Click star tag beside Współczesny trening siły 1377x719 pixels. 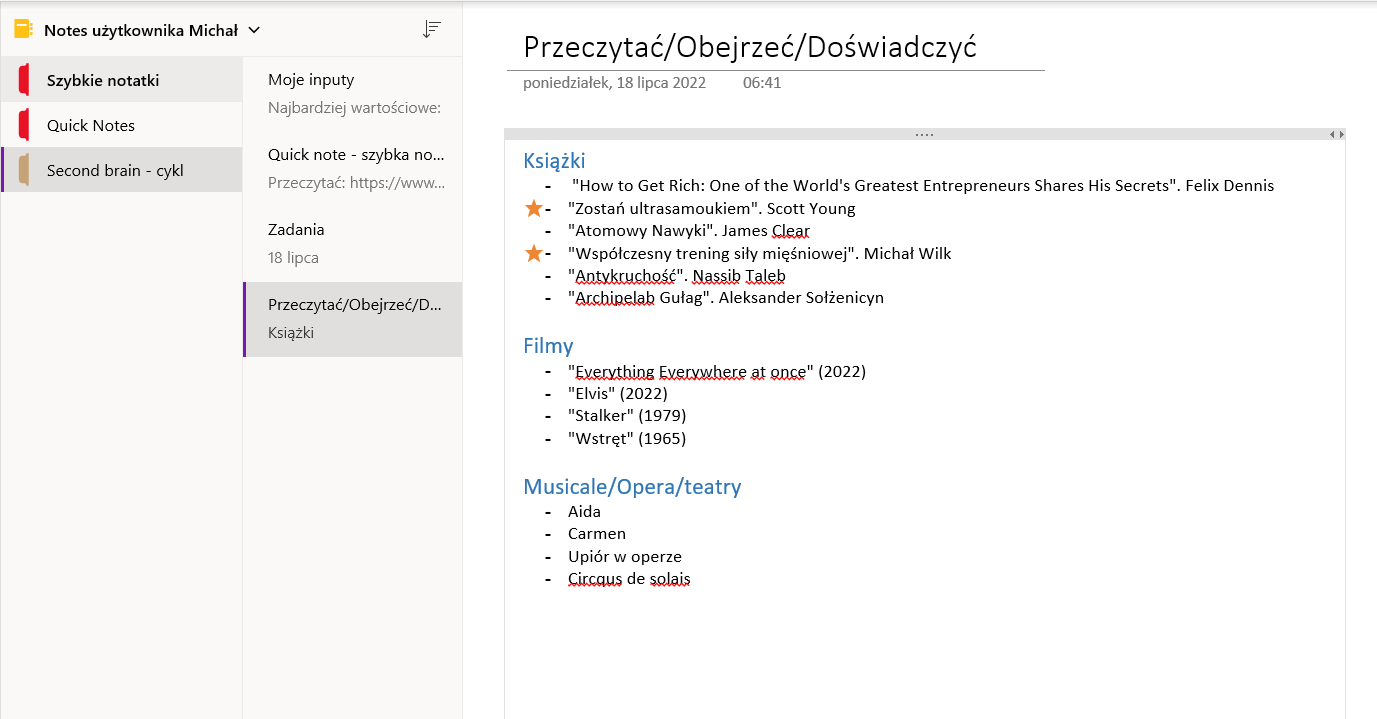534,254
